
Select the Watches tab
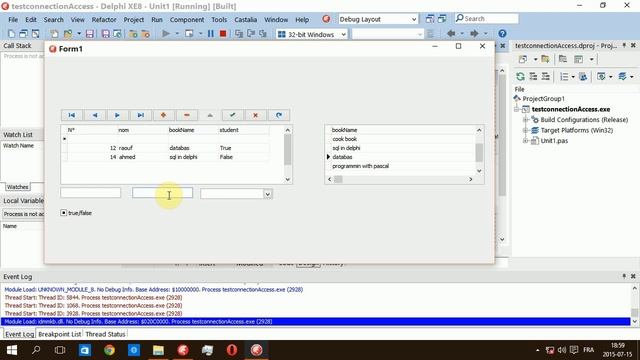point(18,187)
